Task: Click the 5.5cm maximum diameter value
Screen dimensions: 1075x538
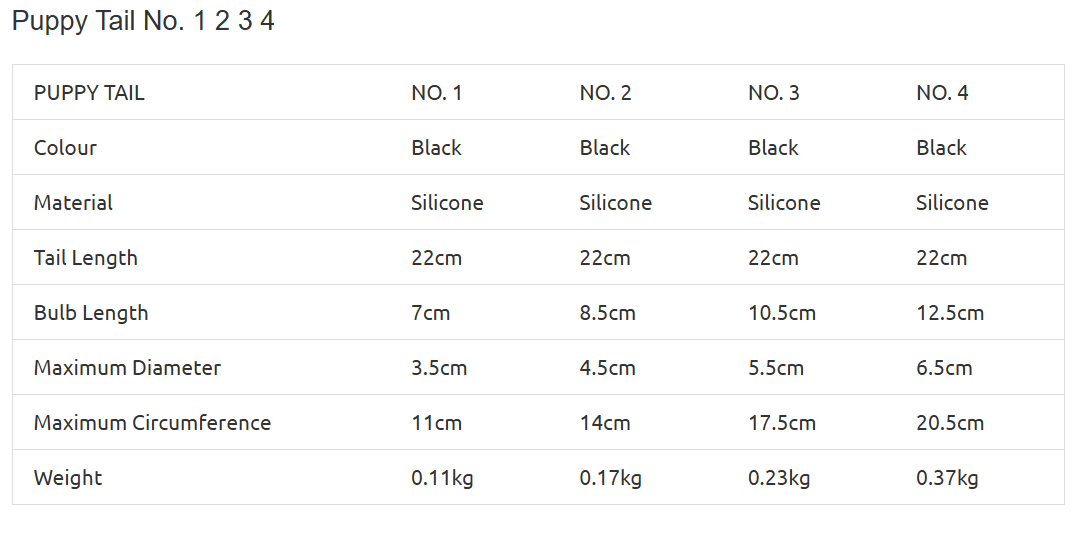Action: click(x=776, y=368)
